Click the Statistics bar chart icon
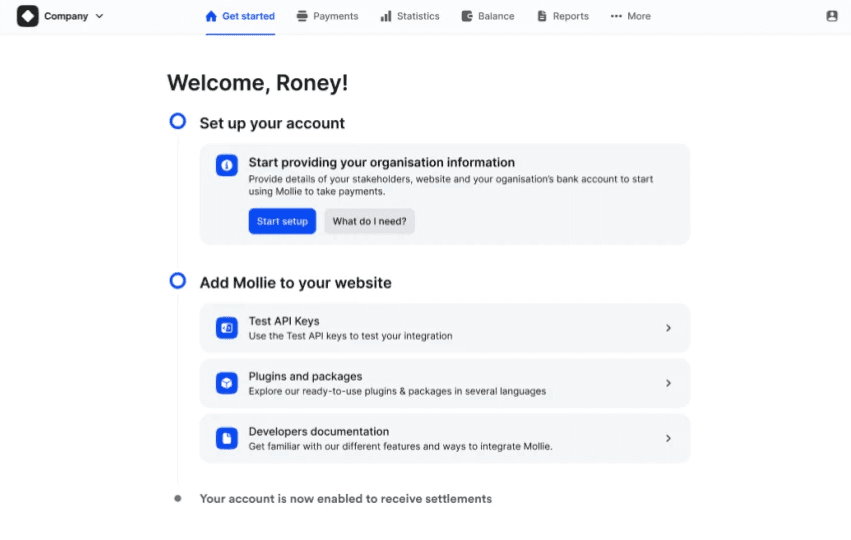This screenshot has width=851, height=540. (x=386, y=16)
